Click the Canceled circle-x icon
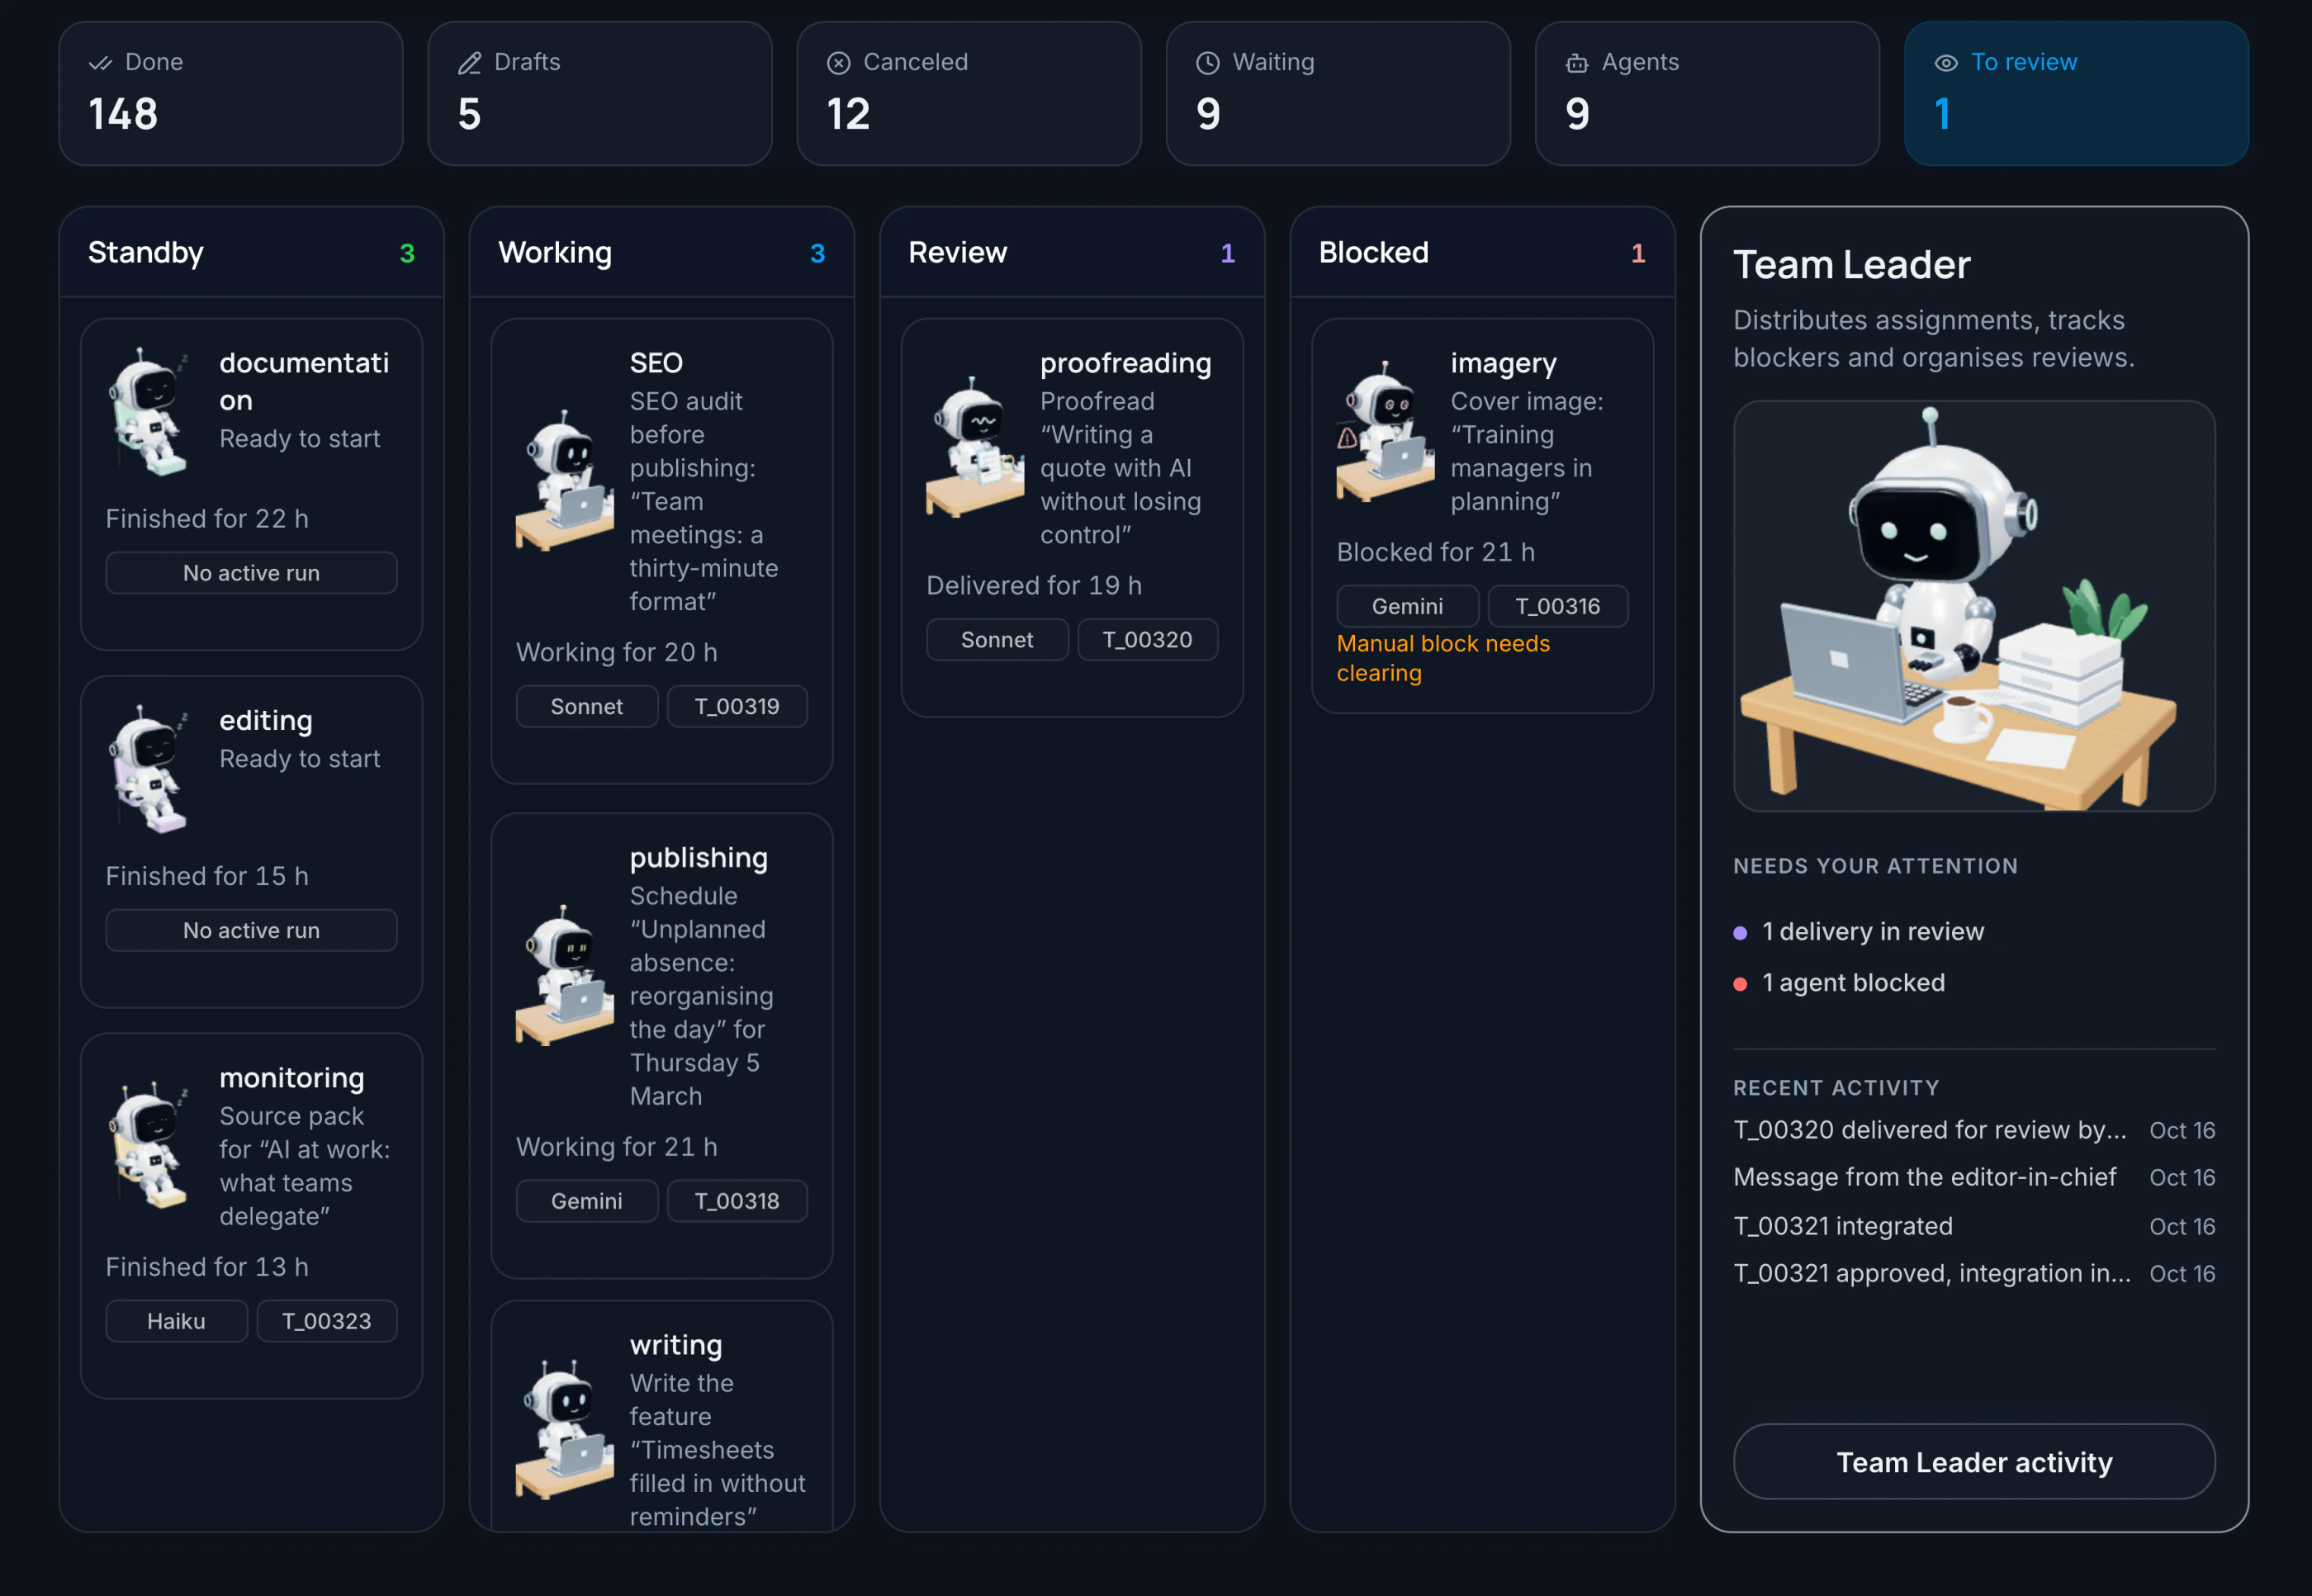2312x1596 pixels. 838,63
